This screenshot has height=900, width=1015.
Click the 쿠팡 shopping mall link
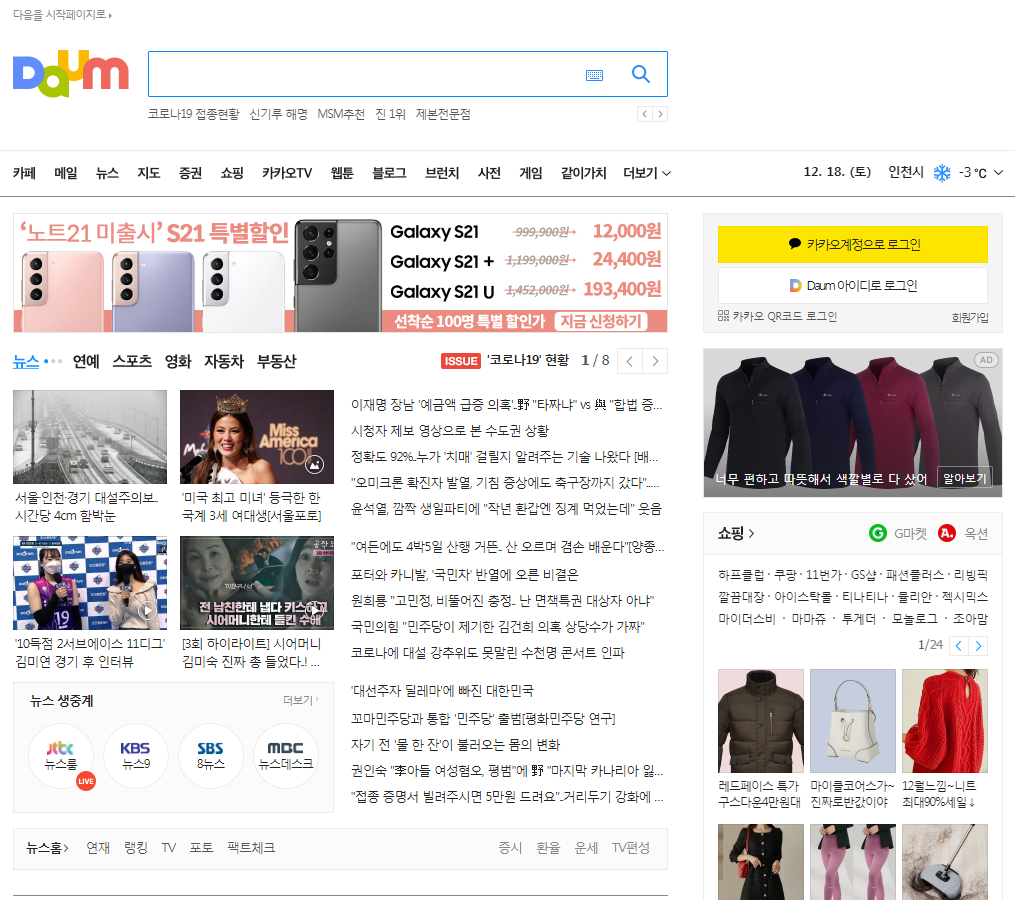tap(786, 575)
